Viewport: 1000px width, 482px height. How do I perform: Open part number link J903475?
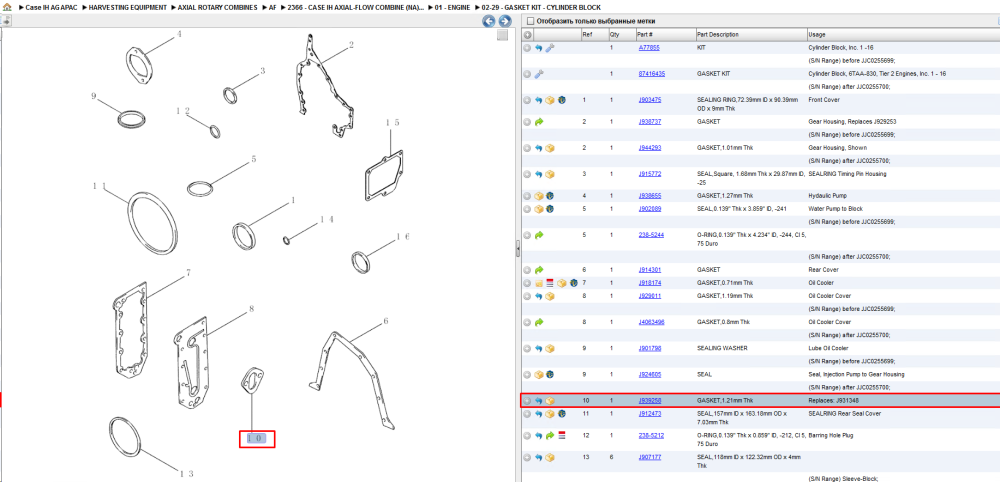pyautogui.click(x=650, y=100)
